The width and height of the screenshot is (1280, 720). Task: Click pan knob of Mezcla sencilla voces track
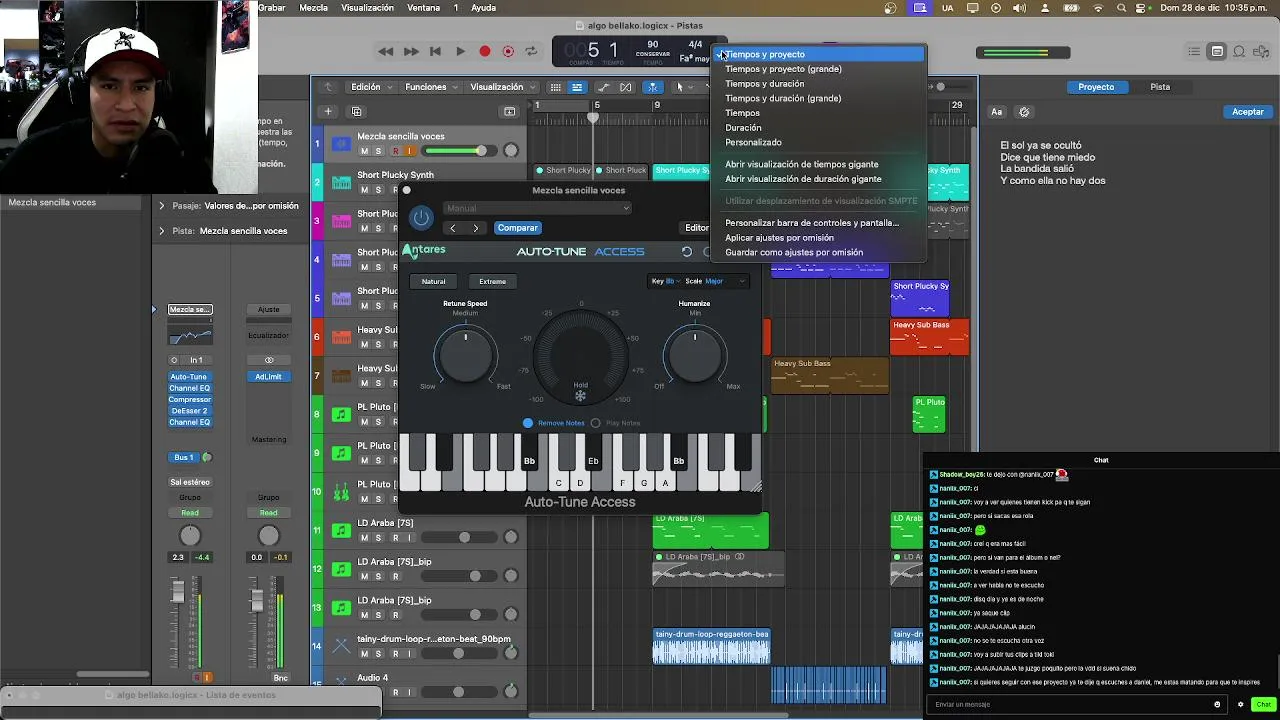coord(511,151)
